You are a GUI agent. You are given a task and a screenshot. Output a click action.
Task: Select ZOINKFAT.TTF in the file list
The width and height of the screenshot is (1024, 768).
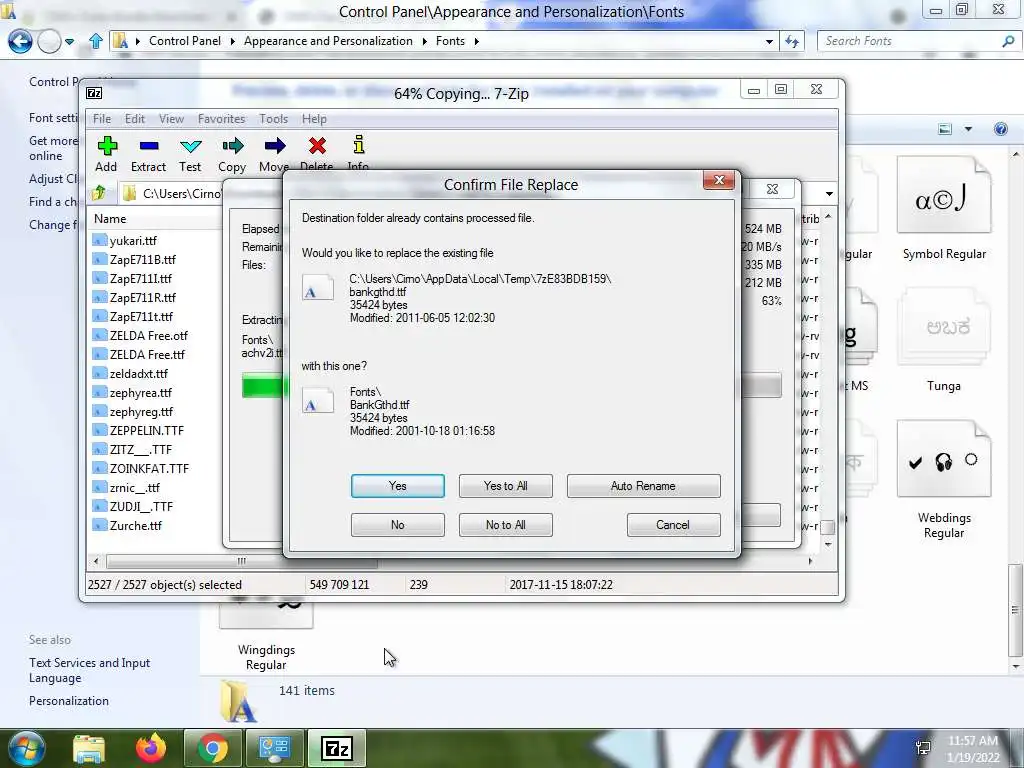[149, 468]
